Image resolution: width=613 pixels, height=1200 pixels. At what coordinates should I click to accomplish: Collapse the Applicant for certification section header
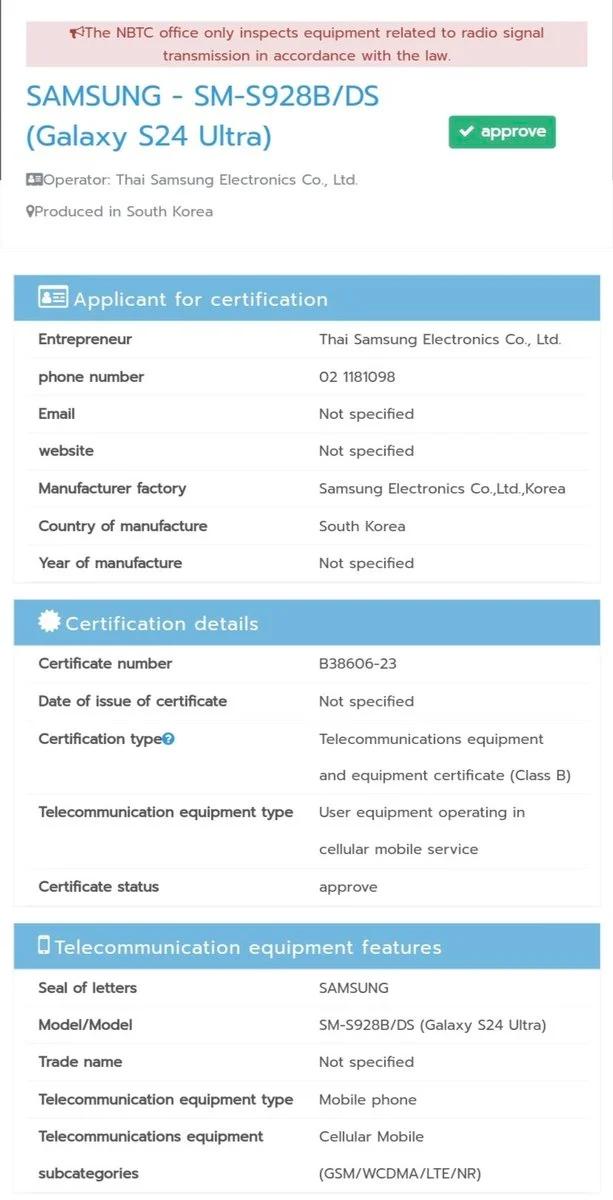[x=306, y=299]
